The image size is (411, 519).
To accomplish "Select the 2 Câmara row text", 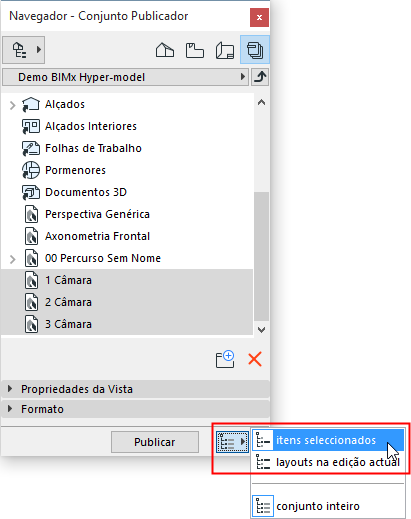I will 68,302.
